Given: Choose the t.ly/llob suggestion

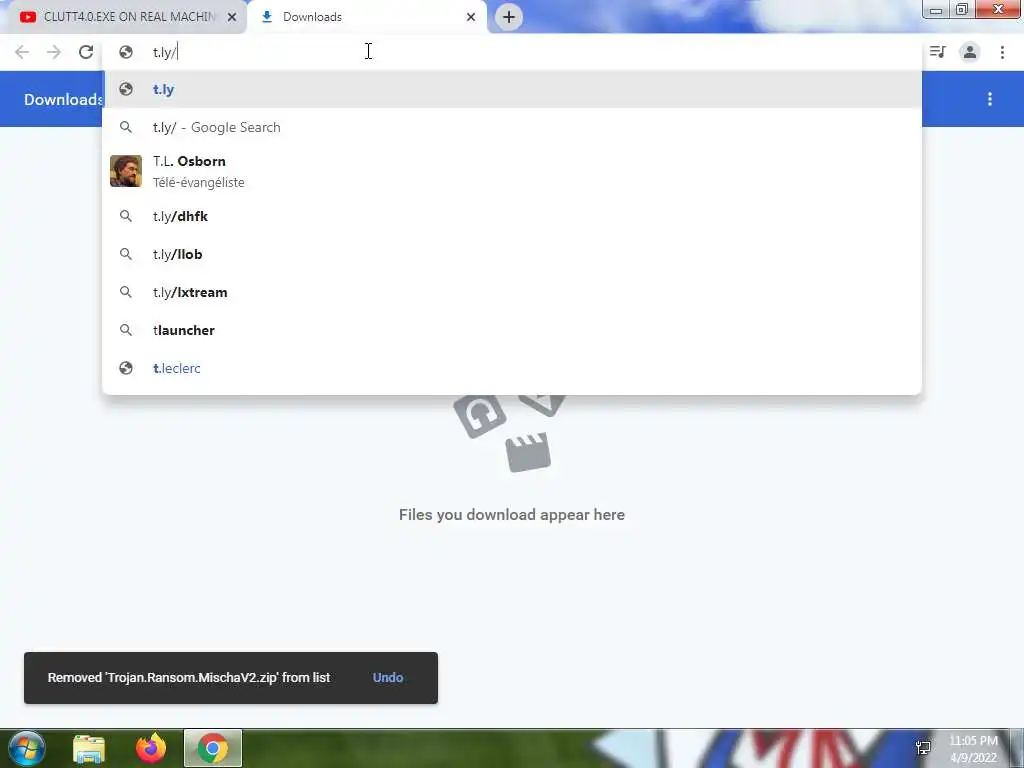Looking at the screenshot, I should pos(512,254).
